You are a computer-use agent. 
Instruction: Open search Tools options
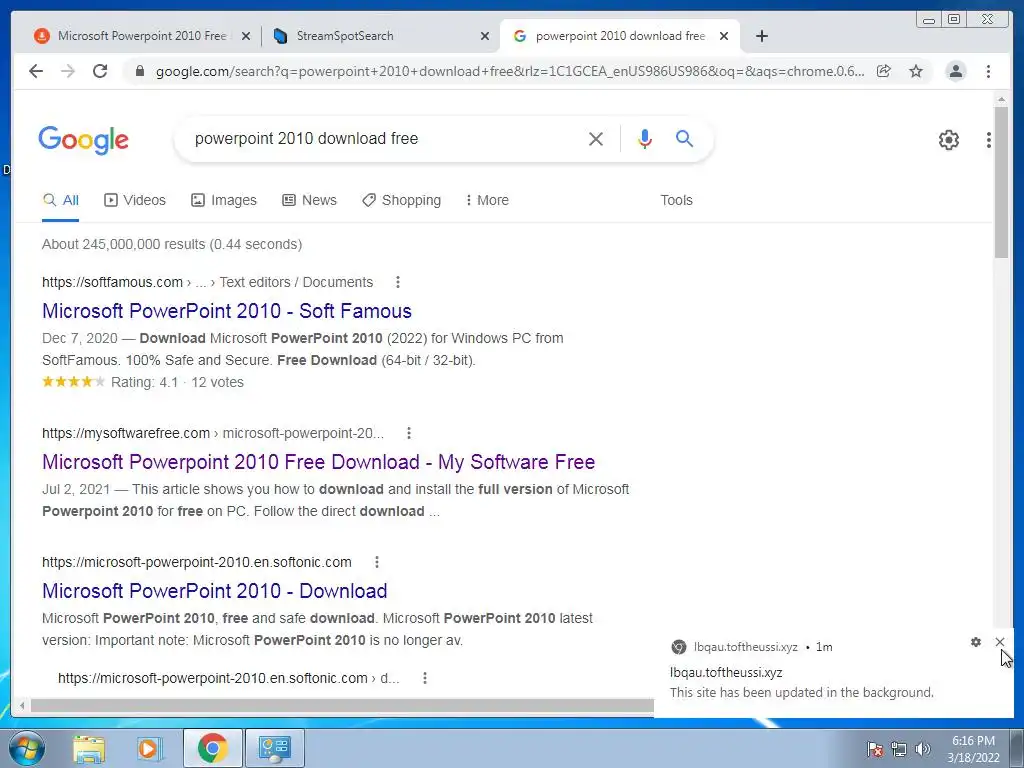click(676, 200)
